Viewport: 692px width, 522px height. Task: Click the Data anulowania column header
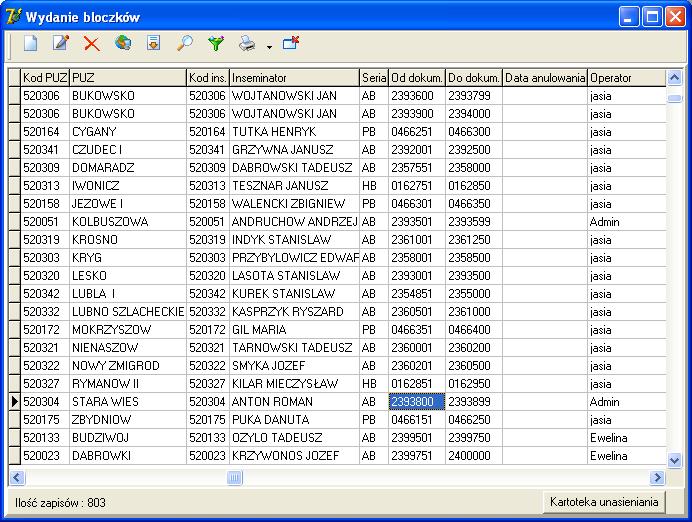tap(545, 78)
